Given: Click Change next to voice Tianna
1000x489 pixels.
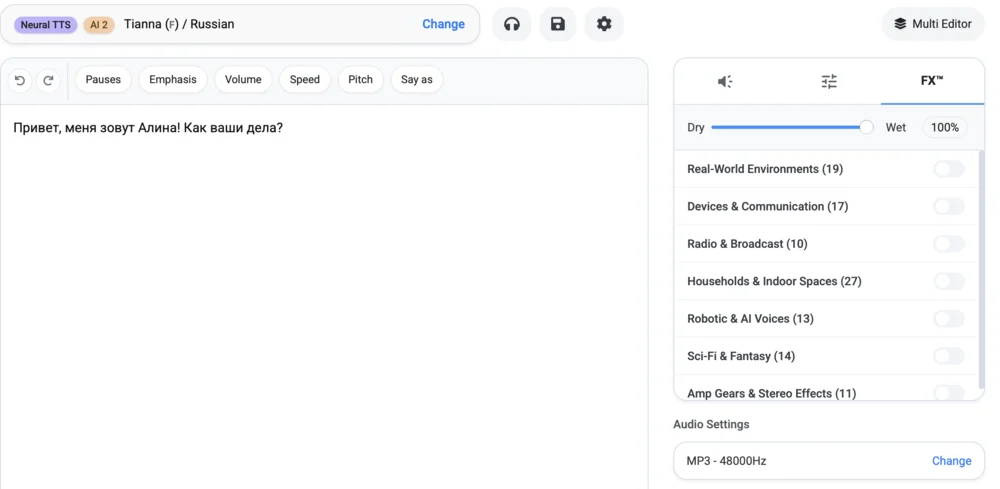Looking at the screenshot, I should 443,24.
